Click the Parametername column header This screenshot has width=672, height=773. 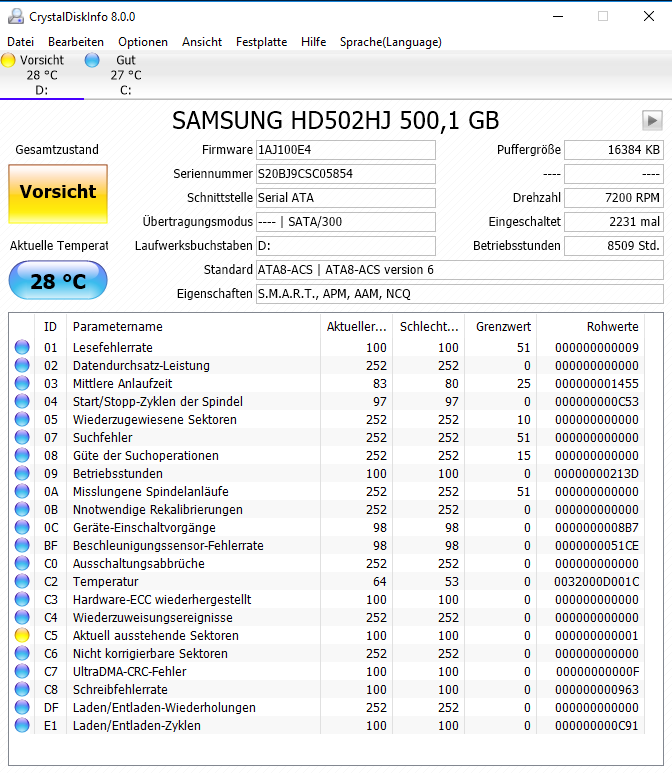click(193, 326)
